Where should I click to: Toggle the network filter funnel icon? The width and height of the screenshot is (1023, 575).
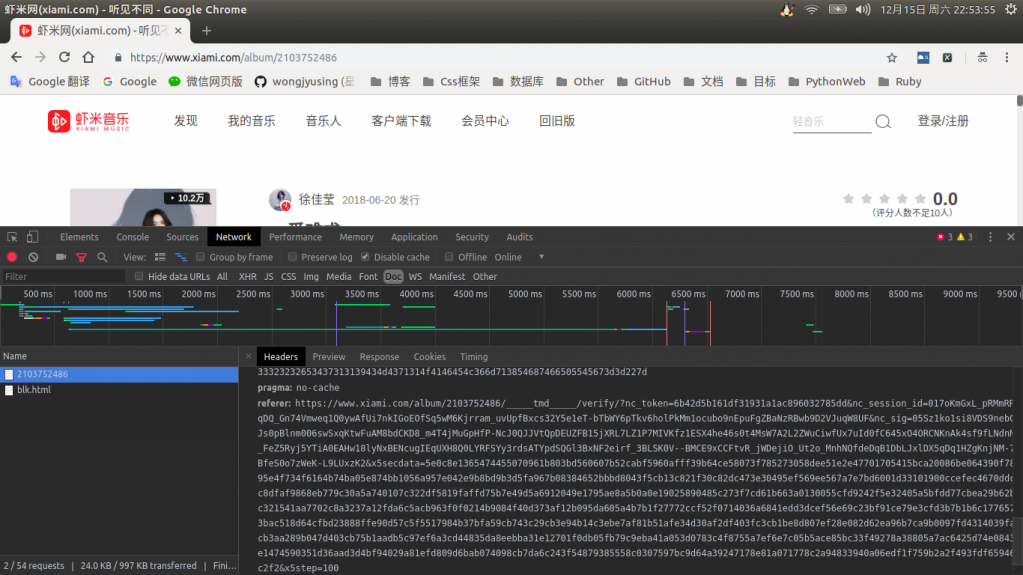[82, 257]
